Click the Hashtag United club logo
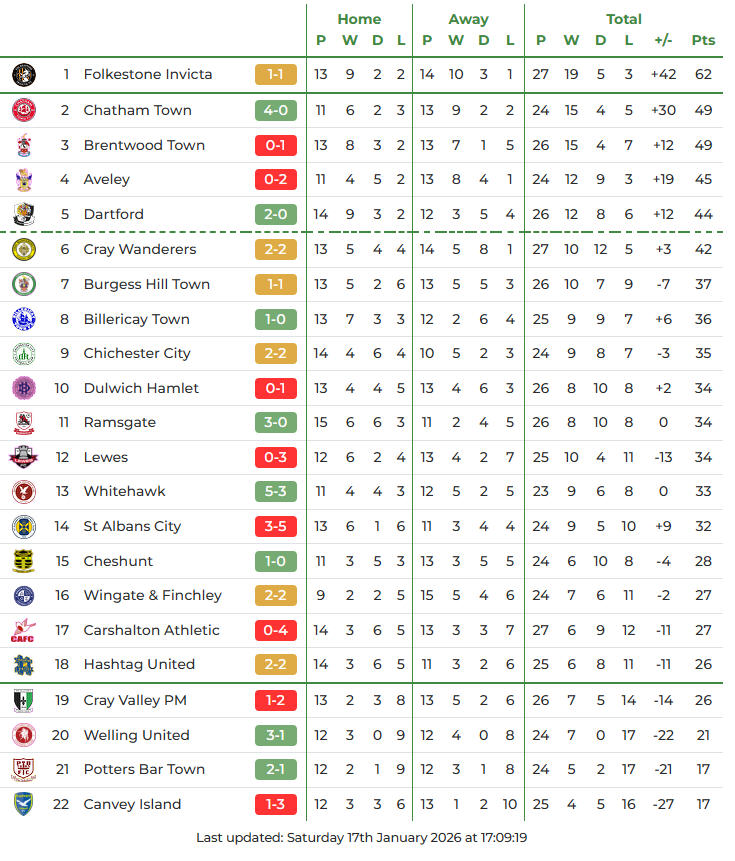735x861 pixels. click(23, 664)
